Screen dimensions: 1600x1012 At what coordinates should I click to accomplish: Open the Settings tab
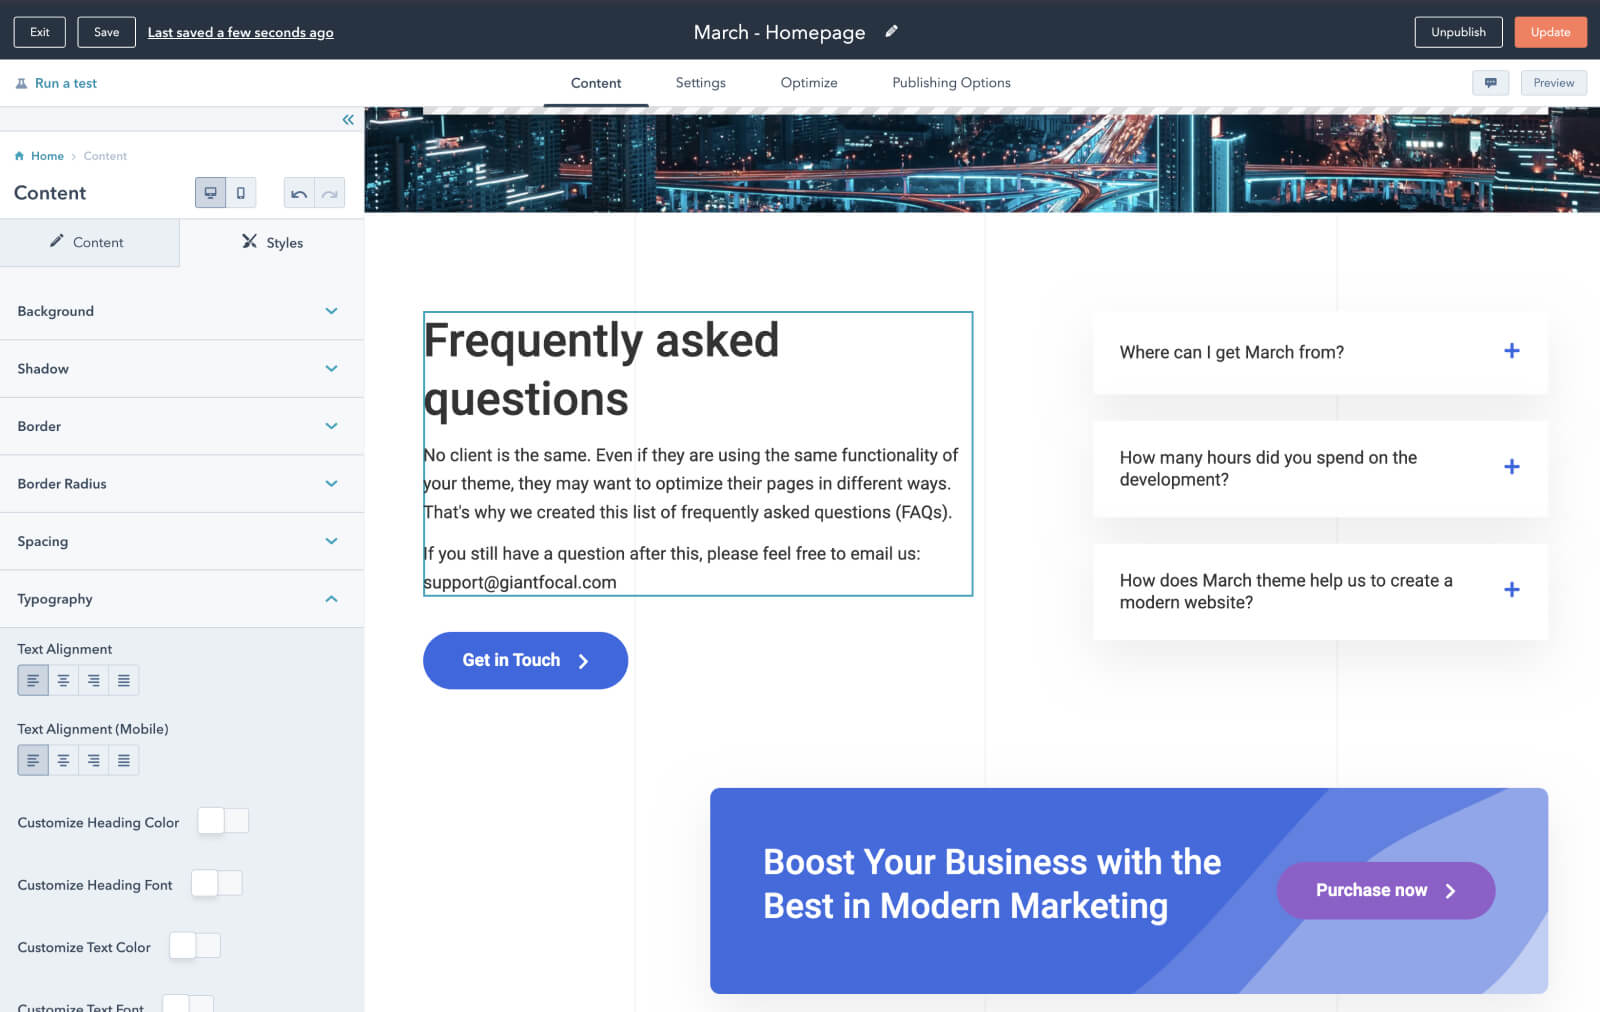pos(700,83)
